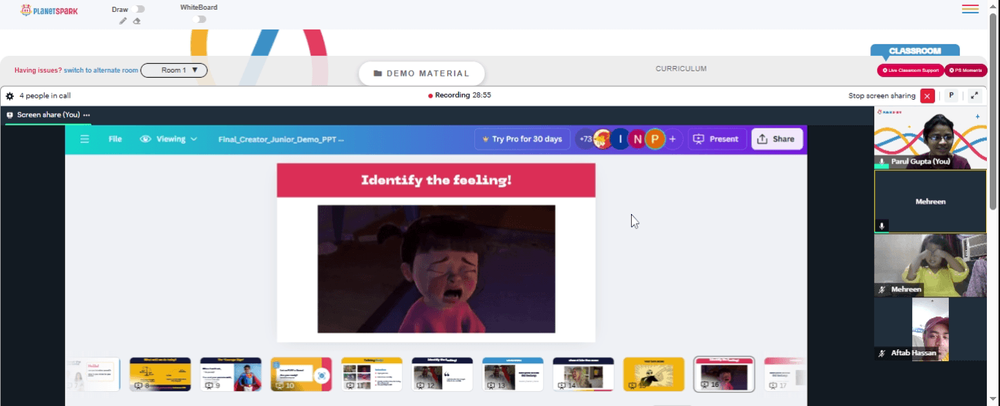1000x406 pixels.
Task: Toggle the WhiteBoard switch
Action: 201,20
